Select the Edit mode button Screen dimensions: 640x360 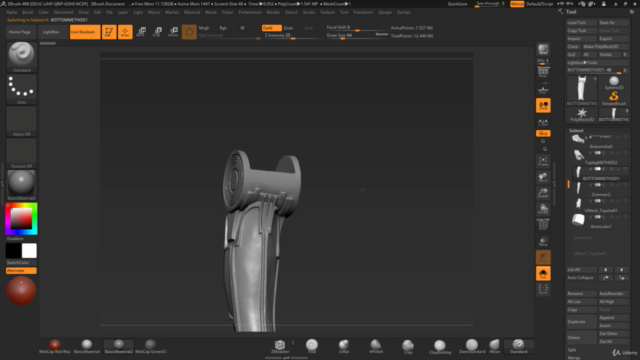[x=109, y=32]
